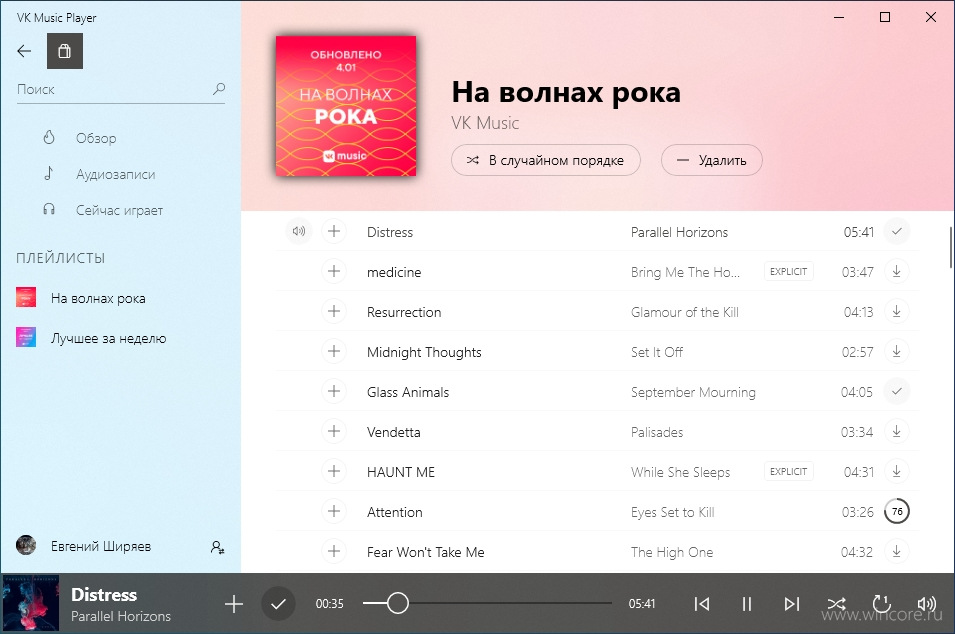Pause the playing track
The image size is (955, 634).
click(x=747, y=604)
